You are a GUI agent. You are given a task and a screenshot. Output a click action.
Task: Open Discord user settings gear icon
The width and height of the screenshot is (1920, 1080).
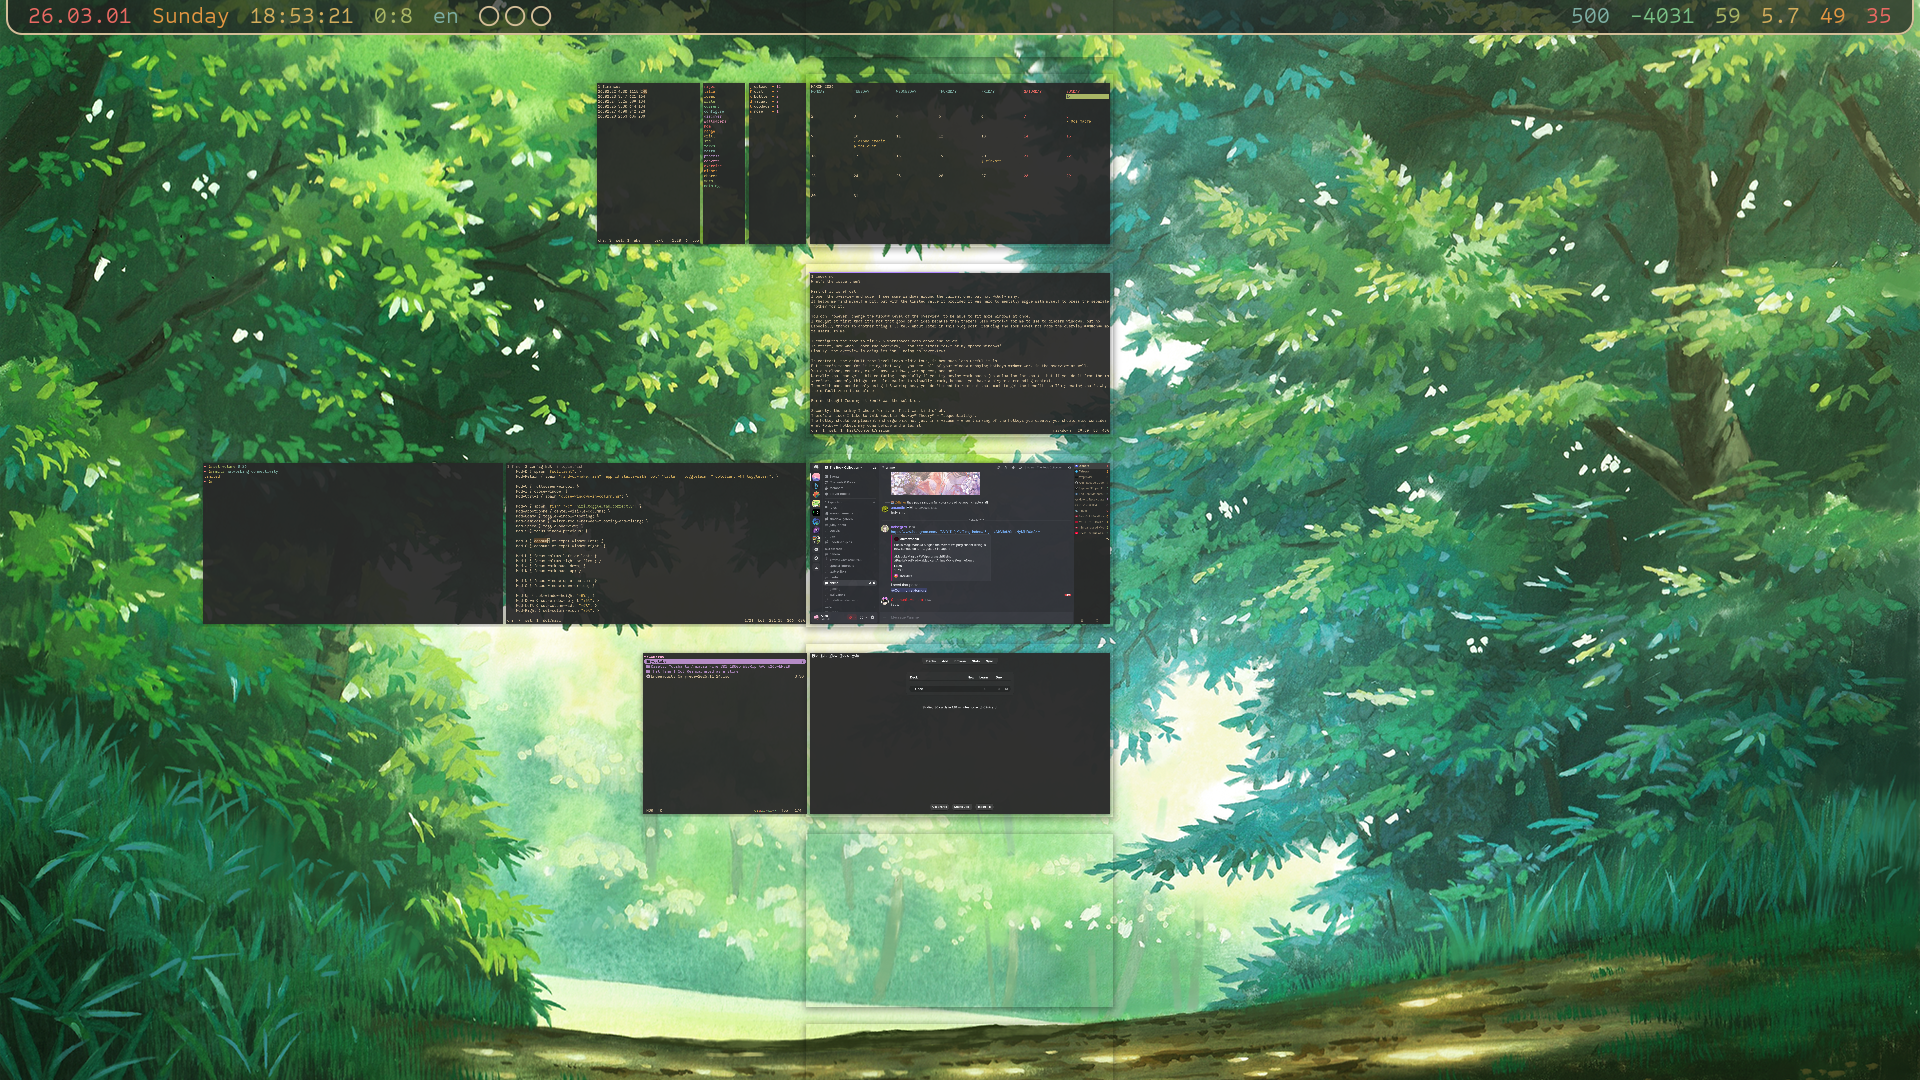[x=872, y=617]
